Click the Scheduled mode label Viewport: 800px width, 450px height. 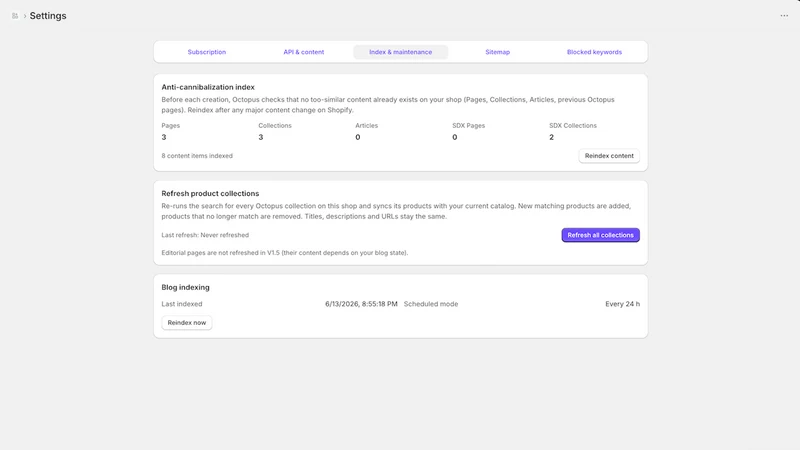431,304
